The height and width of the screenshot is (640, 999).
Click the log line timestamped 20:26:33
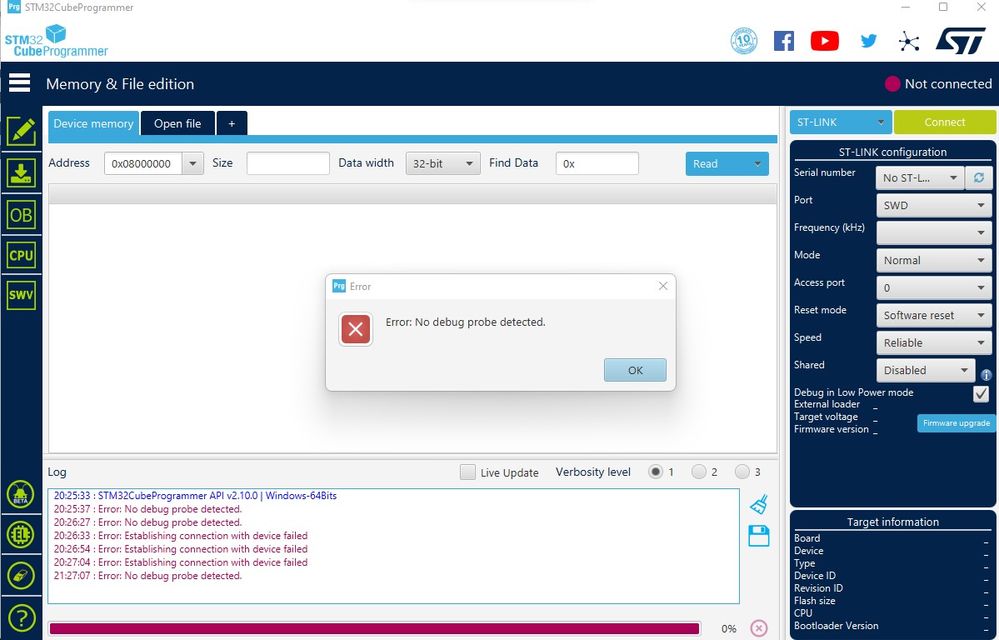tap(180, 536)
